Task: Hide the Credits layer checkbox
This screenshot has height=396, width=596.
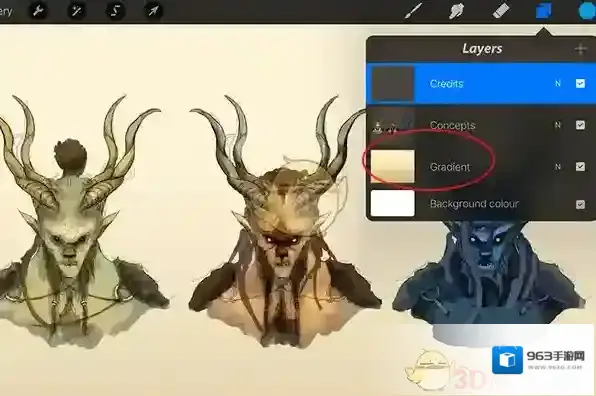Action: point(580,83)
